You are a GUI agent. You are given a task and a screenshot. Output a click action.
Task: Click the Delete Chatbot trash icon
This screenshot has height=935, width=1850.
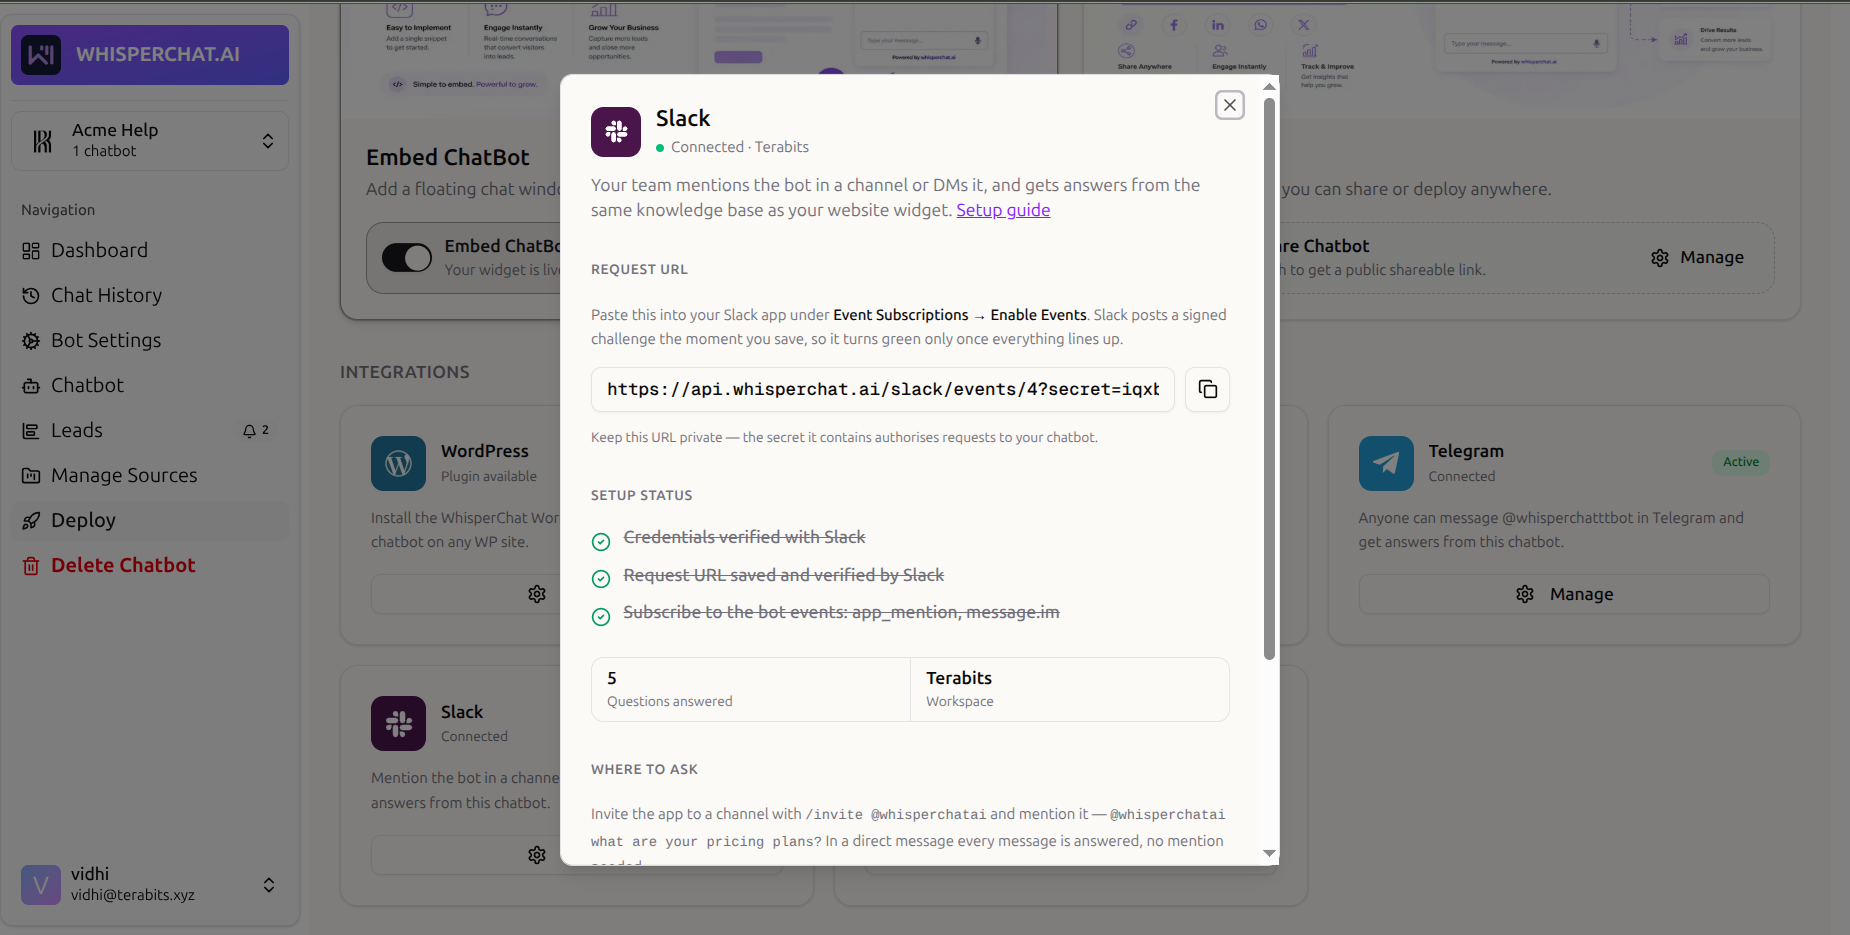point(31,566)
